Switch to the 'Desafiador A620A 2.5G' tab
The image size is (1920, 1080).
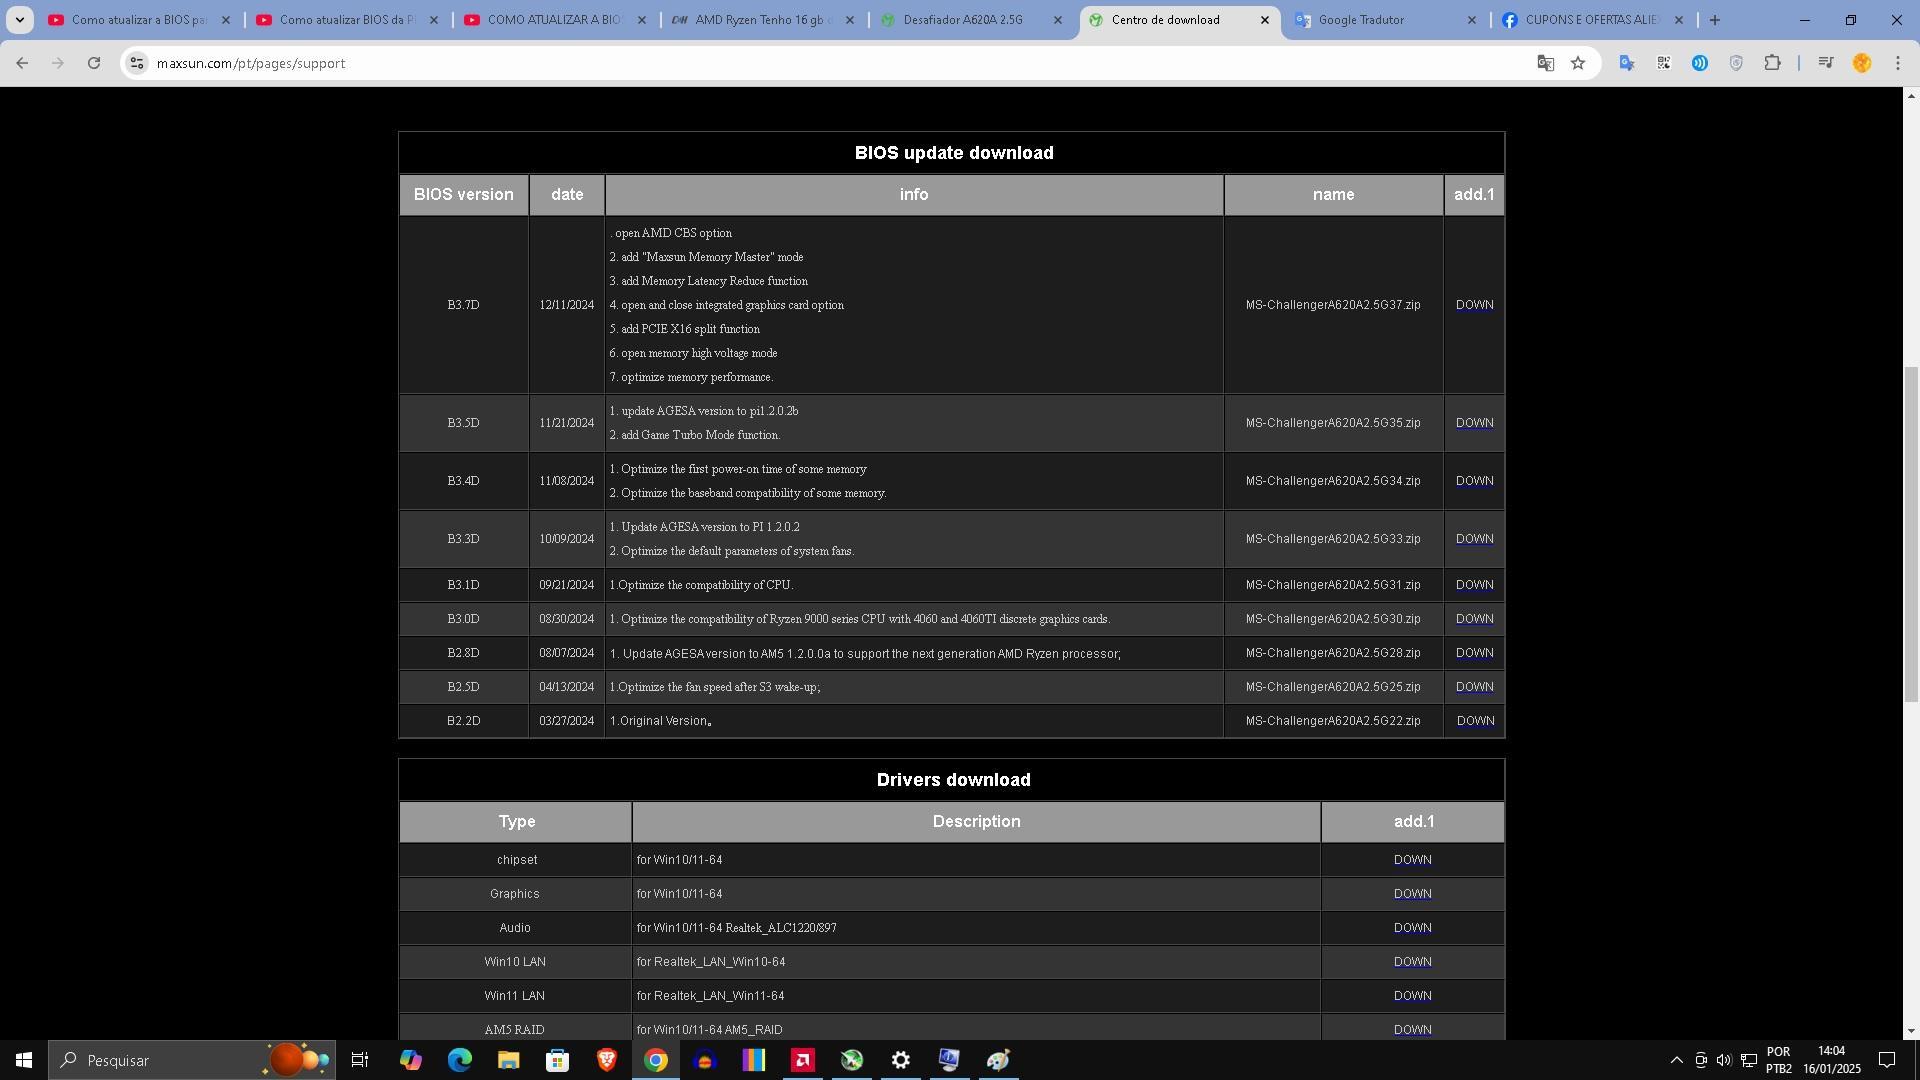coord(972,20)
